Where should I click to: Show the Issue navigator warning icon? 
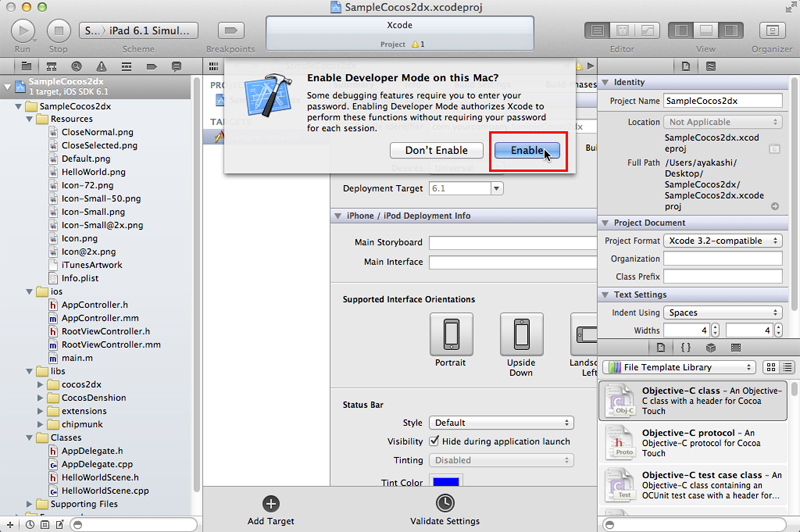point(102,66)
